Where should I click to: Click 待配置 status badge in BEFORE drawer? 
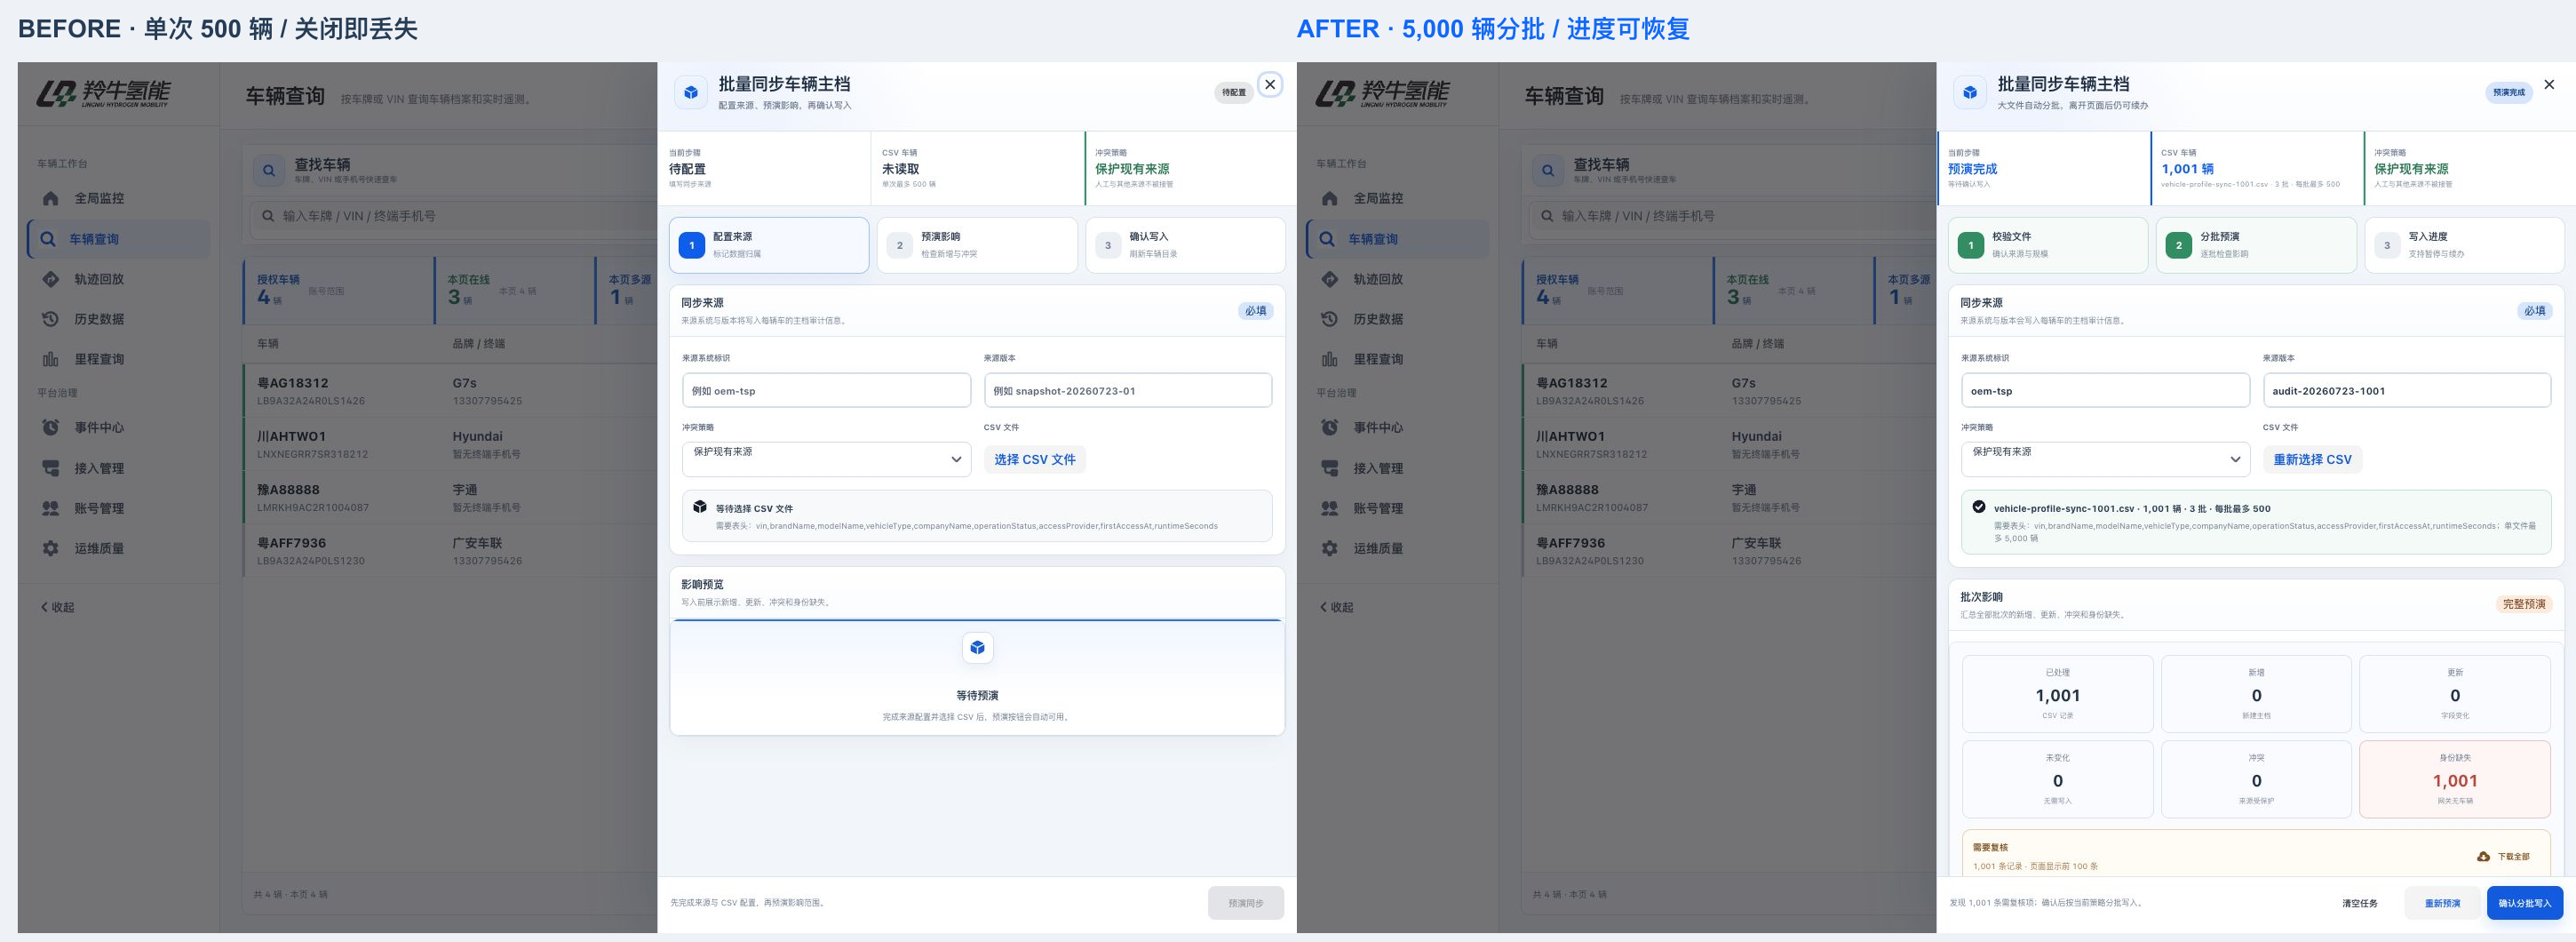(x=1234, y=92)
